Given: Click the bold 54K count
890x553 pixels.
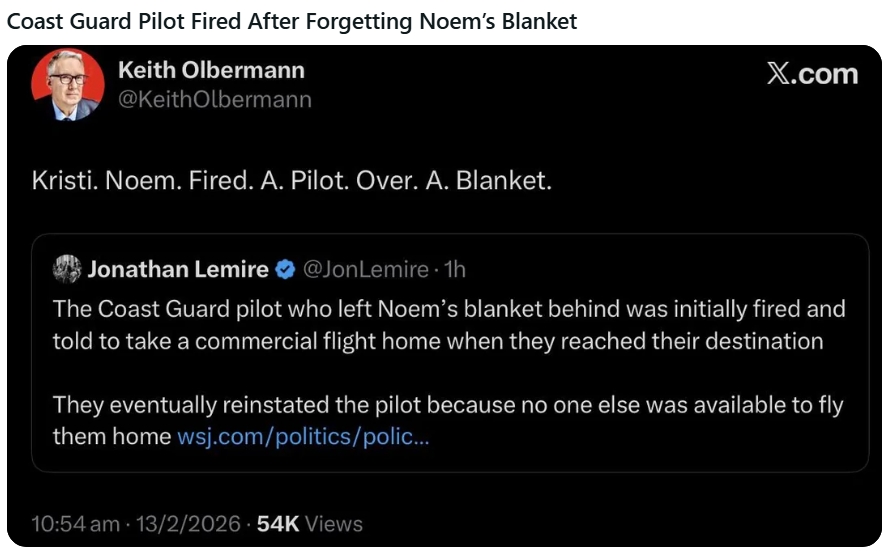Looking at the screenshot, I should (x=277, y=523).
